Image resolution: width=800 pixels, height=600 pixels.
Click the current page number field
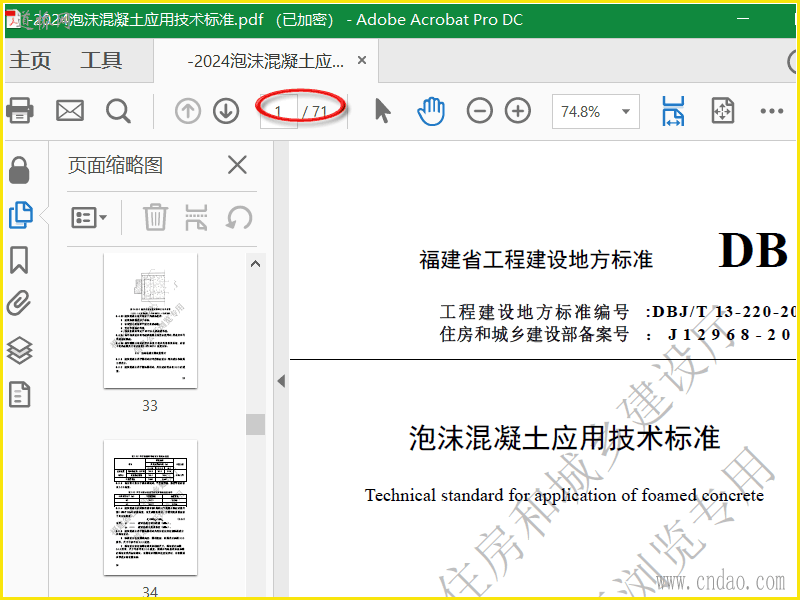click(x=279, y=111)
